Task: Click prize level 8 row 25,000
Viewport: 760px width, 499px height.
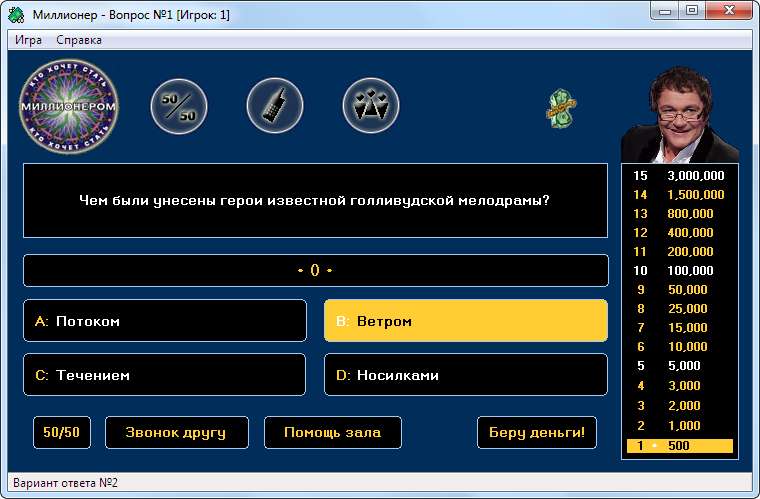Action: pyautogui.click(x=680, y=309)
